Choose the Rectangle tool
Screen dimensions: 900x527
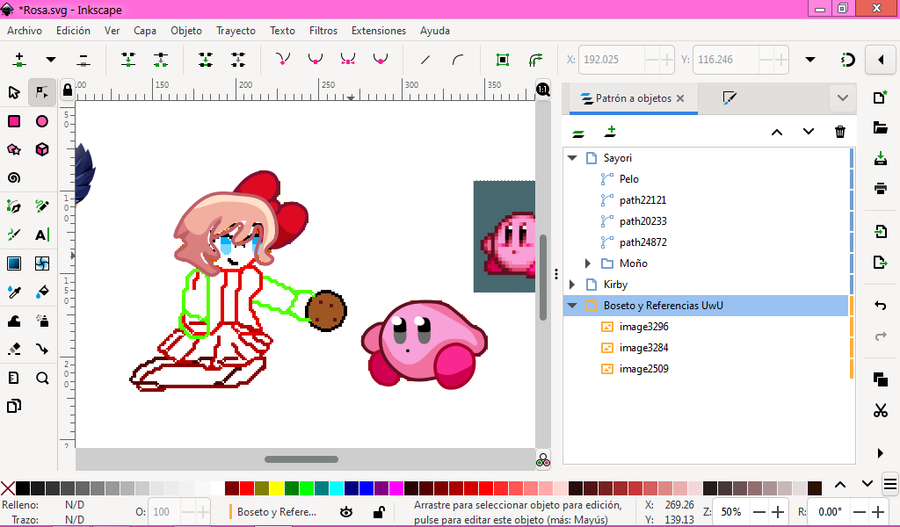pos(14,121)
